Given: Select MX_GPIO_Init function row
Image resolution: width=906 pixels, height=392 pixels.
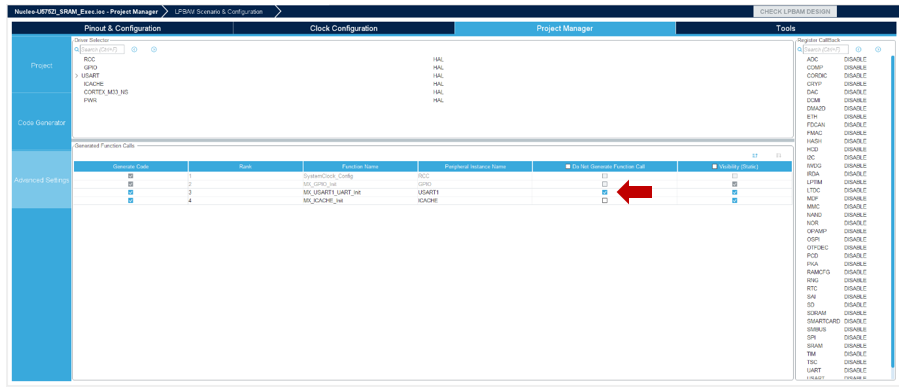Looking at the screenshot, I should [433, 184].
